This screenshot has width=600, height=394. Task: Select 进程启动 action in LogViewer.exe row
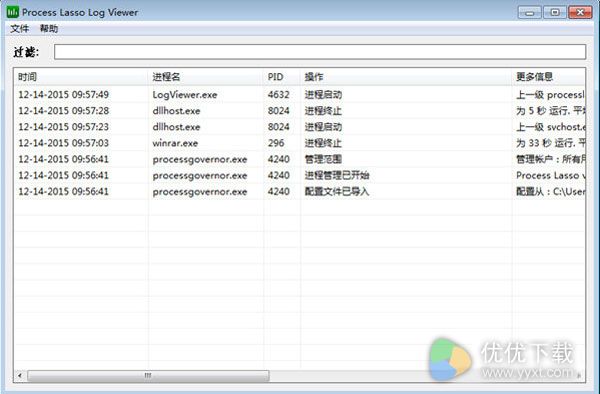[323, 94]
